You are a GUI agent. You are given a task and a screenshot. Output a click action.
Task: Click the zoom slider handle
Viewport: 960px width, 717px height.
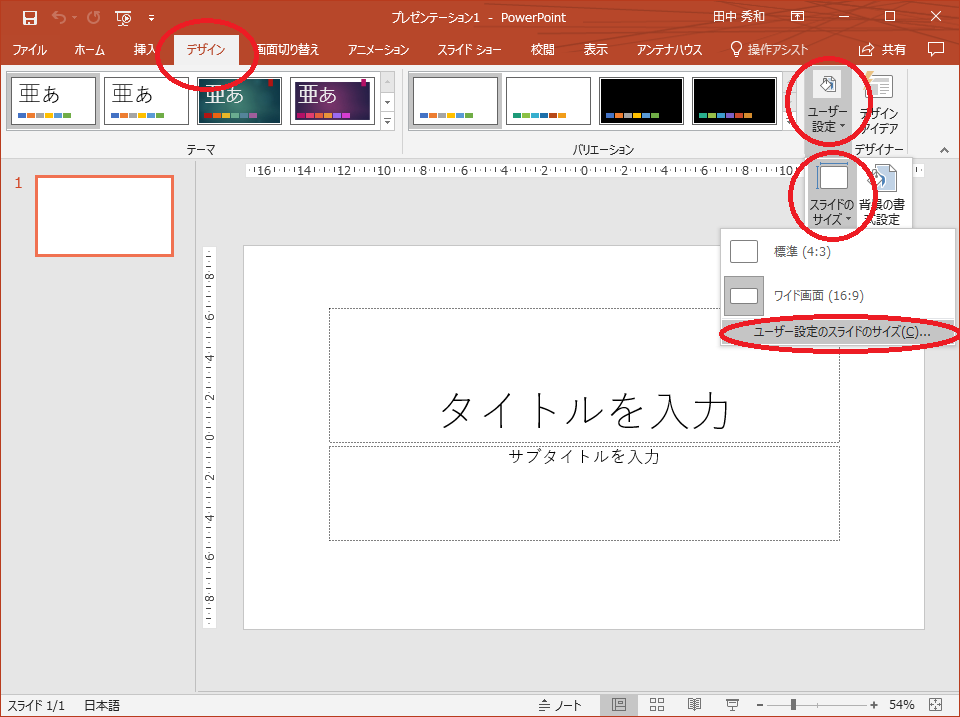[793, 705]
